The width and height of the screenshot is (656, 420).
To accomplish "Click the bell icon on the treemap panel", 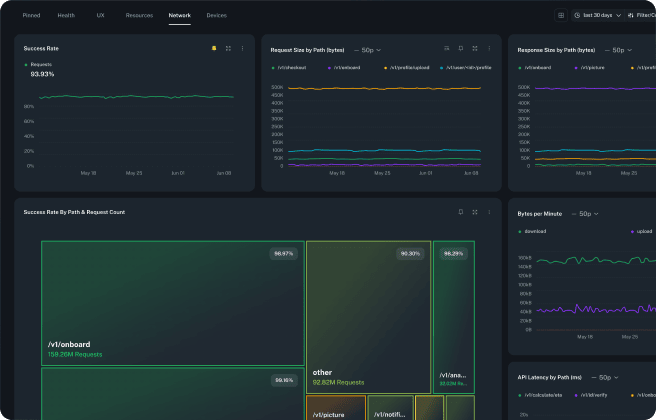I will (460, 212).
